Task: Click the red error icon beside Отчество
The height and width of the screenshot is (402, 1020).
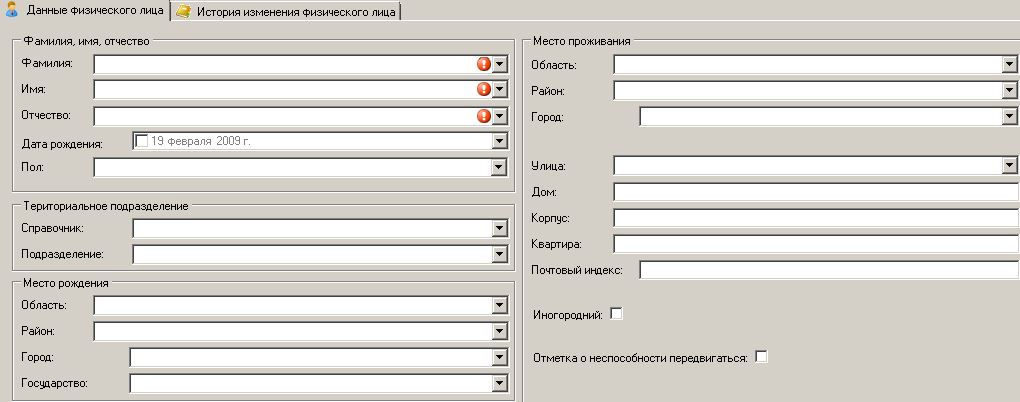Action: point(484,116)
